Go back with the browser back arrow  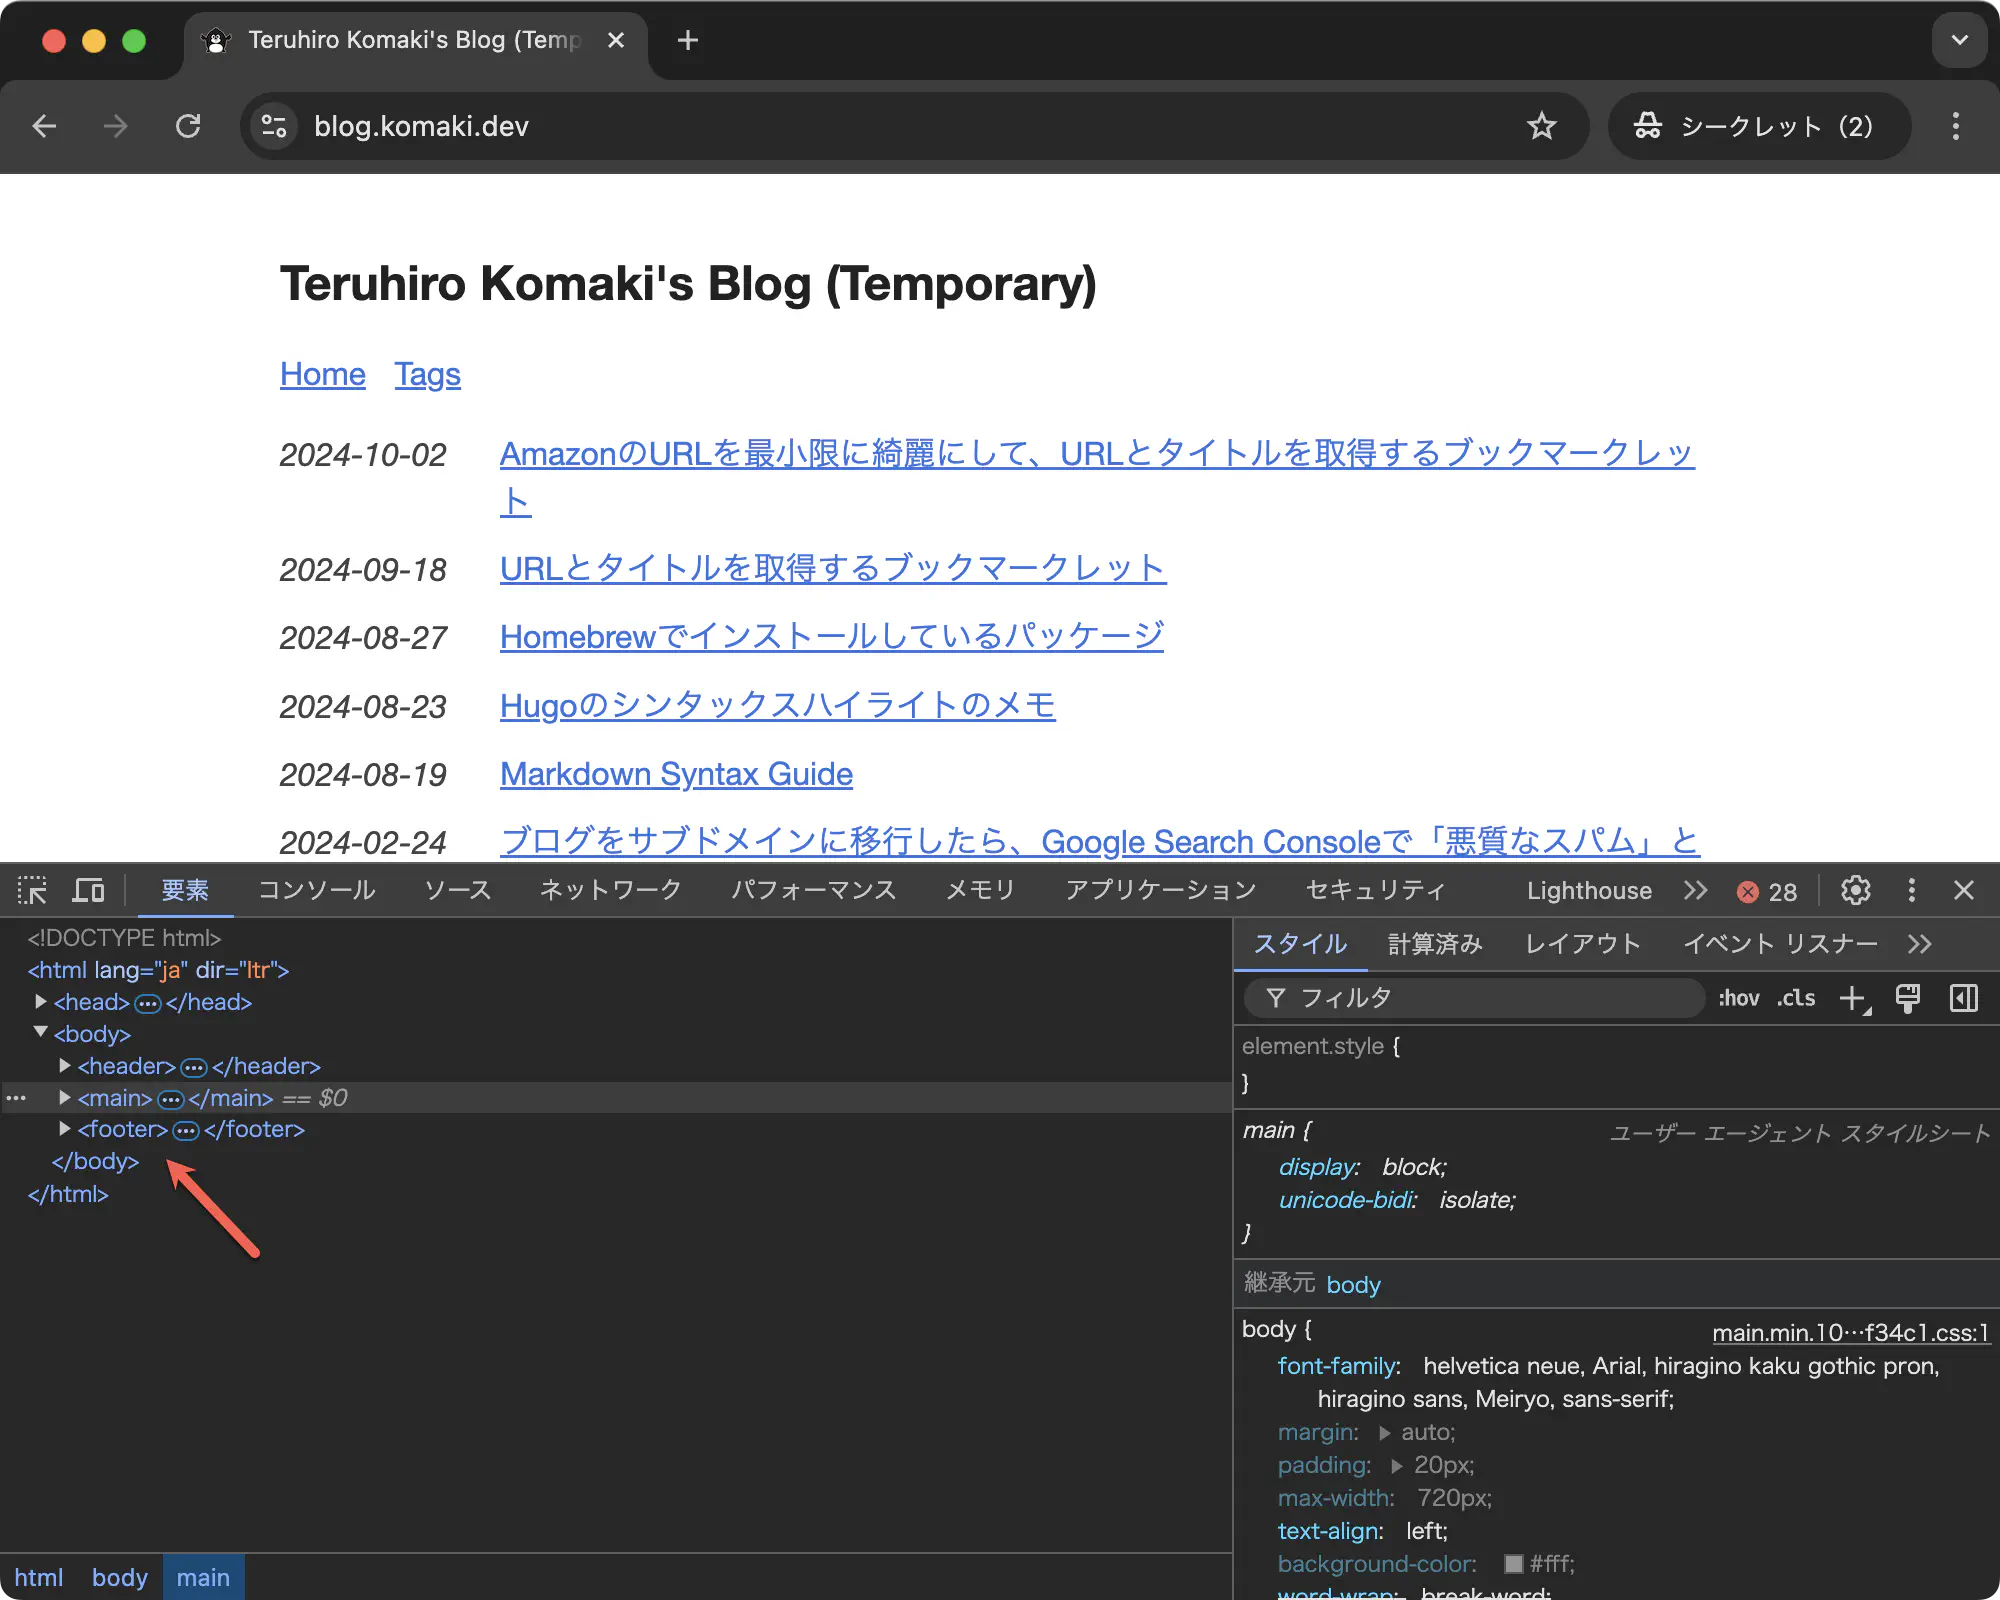click(44, 126)
